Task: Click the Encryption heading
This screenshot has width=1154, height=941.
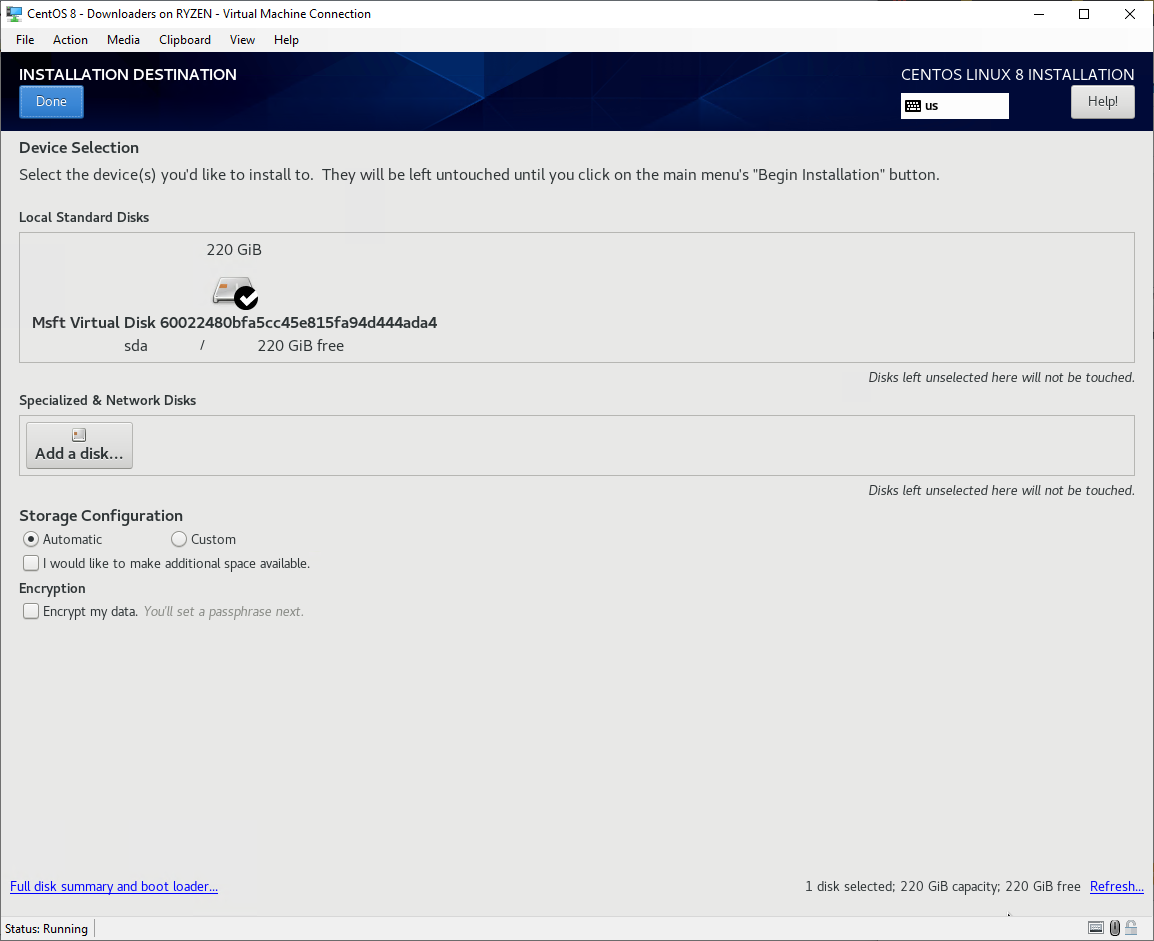Action: 52,589
